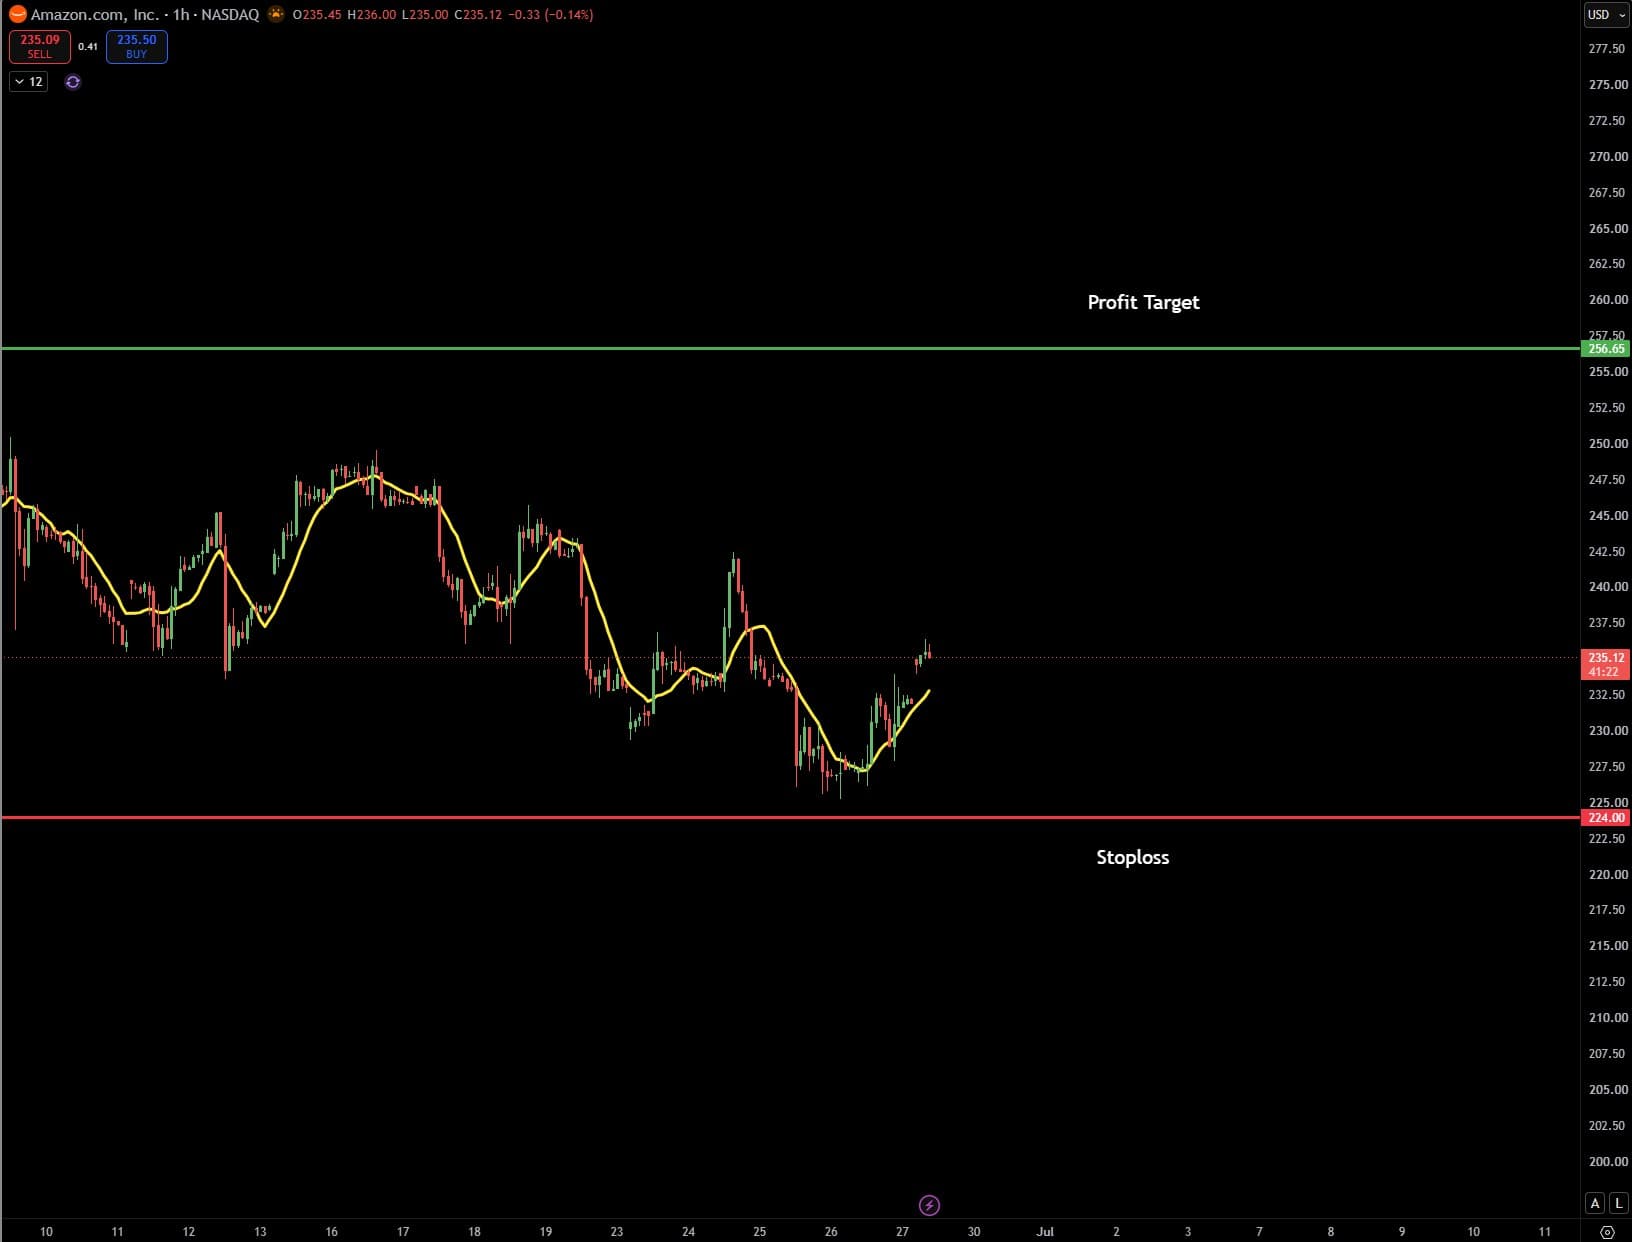
Task: Click the Amazon logo icon
Action: click(17, 14)
